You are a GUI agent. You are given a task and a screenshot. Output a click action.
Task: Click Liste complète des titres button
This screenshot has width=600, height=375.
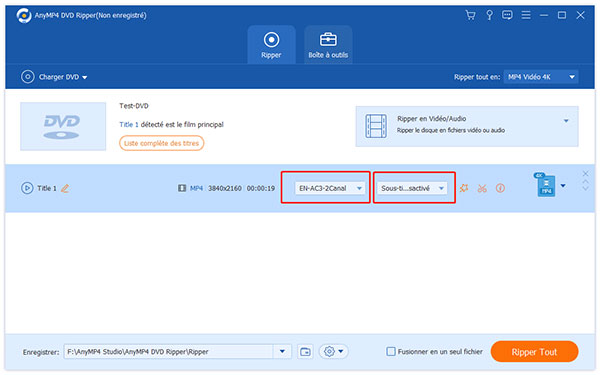(x=161, y=143)
